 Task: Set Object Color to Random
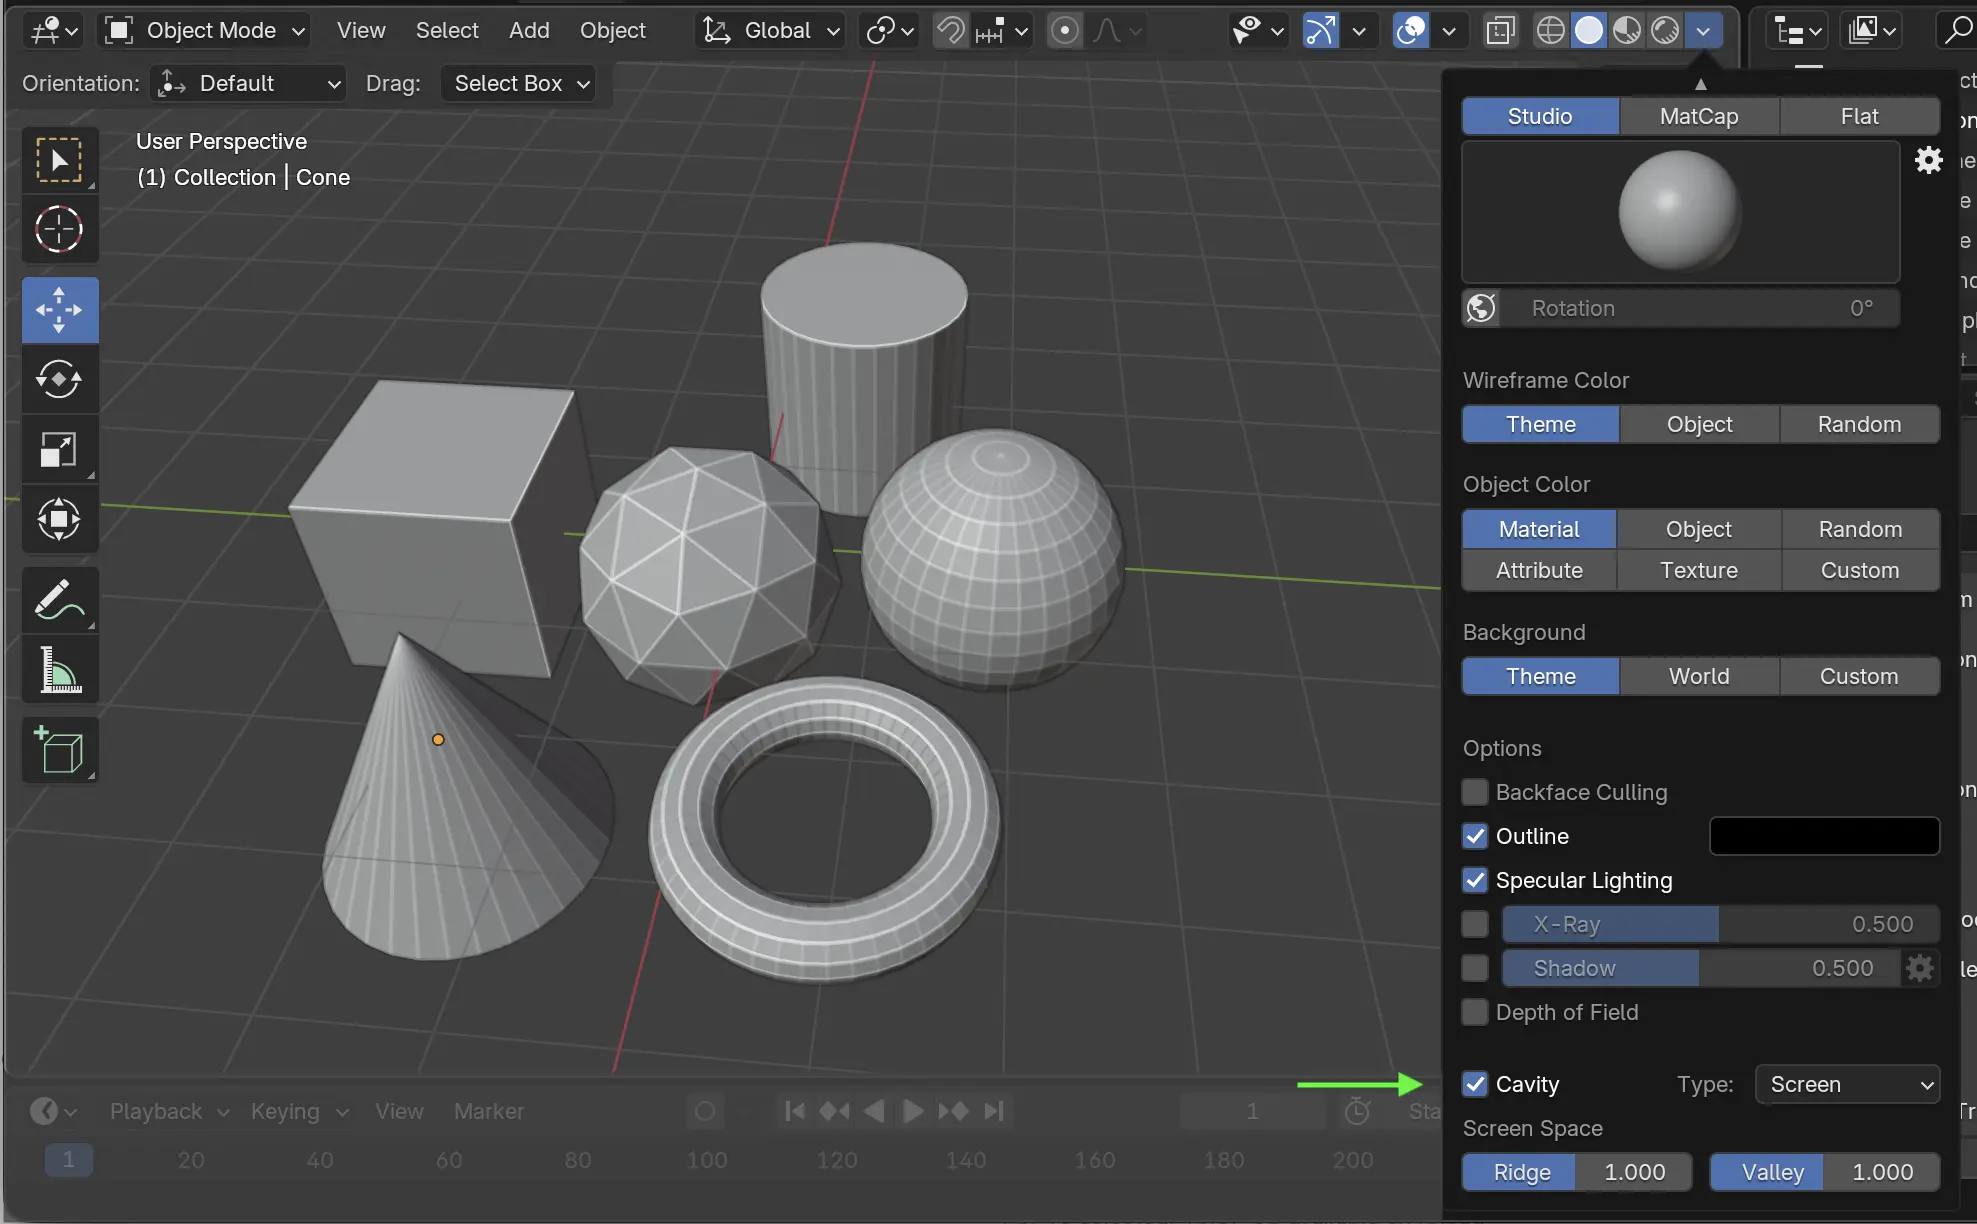point(1859,529)
